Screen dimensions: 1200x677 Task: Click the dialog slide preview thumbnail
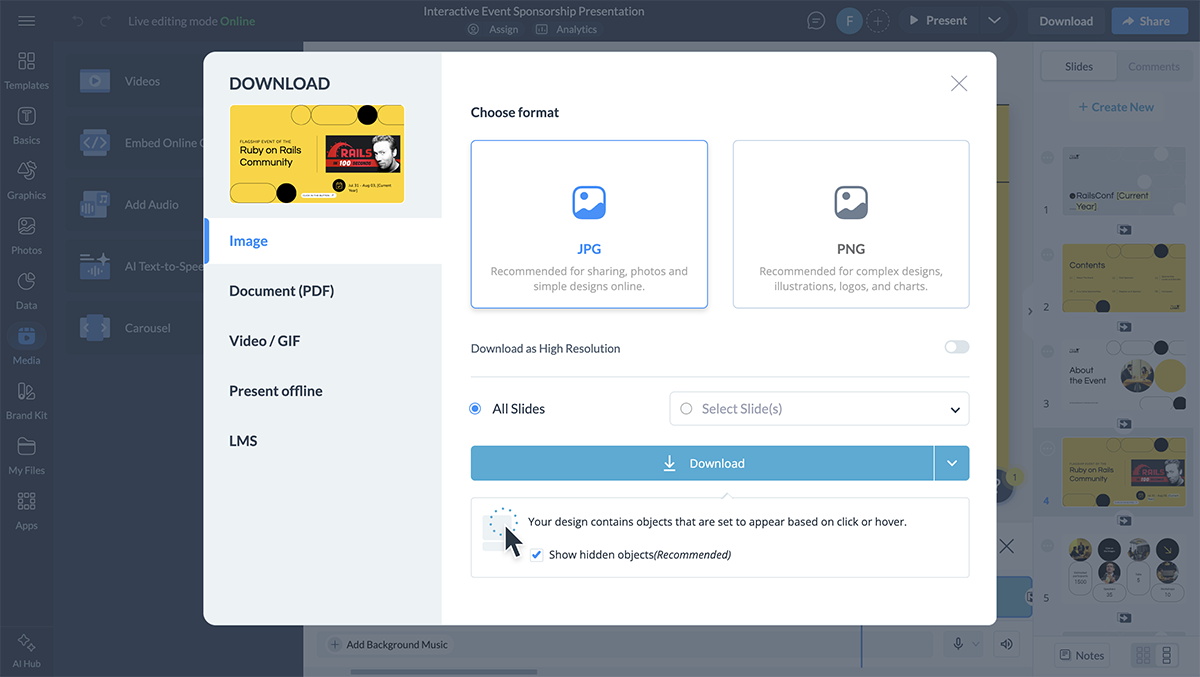click(x=317, y=154)
